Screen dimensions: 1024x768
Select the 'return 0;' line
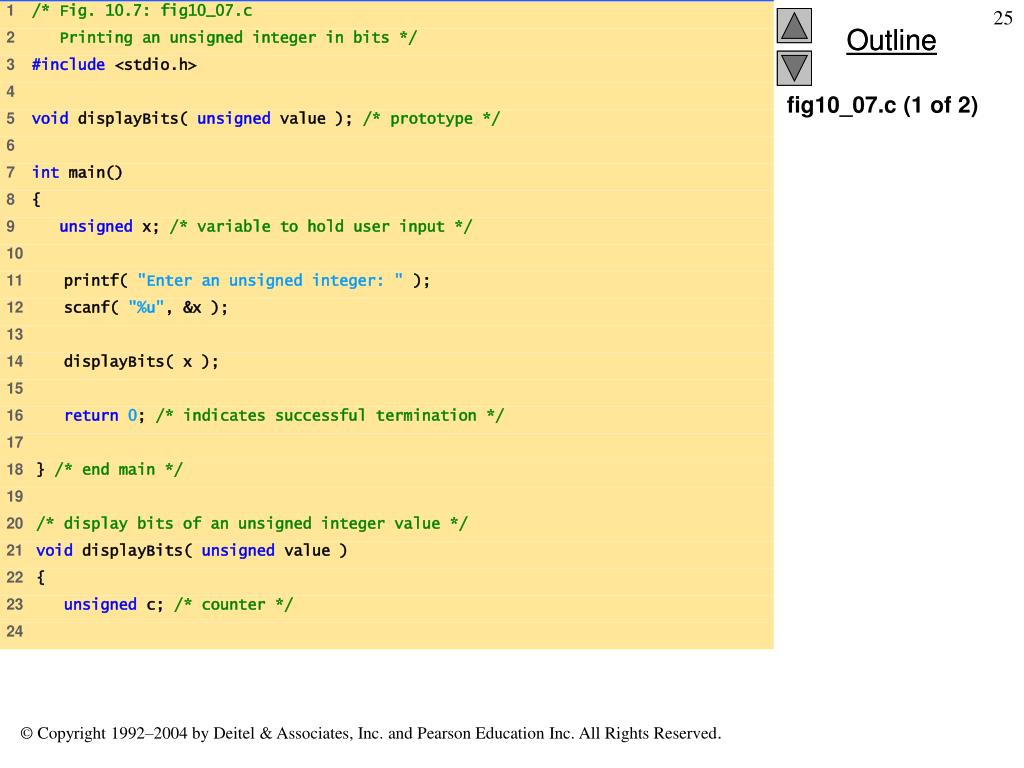pos(284,415)
